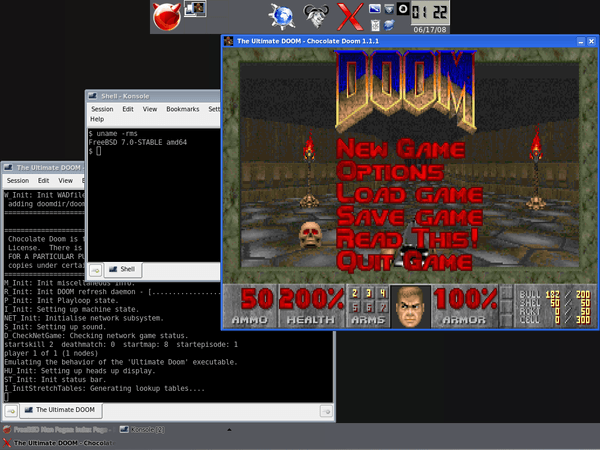The image size is (600, 450).
Task: Click the blue globe network tray icon
Action: point(389,25)
